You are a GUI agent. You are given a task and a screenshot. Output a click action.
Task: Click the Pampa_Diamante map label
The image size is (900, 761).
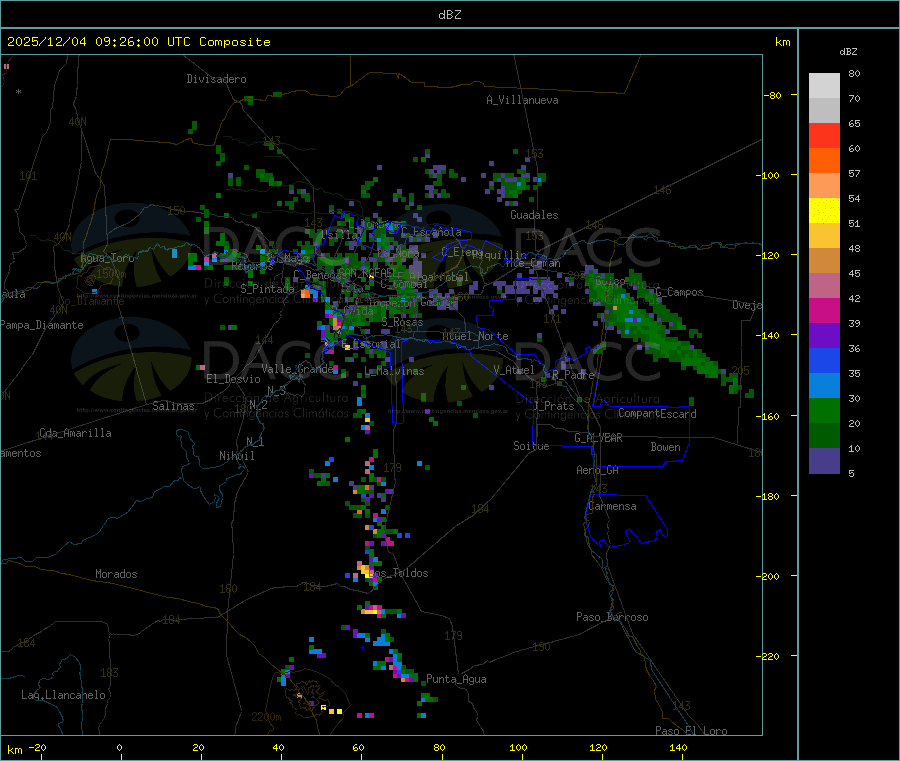[x=42, y=325]
